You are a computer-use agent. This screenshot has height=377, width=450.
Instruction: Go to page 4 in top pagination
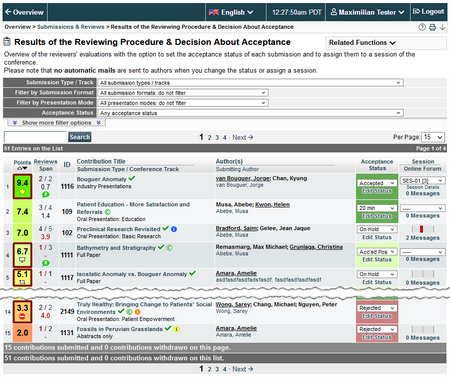point(224,137)
